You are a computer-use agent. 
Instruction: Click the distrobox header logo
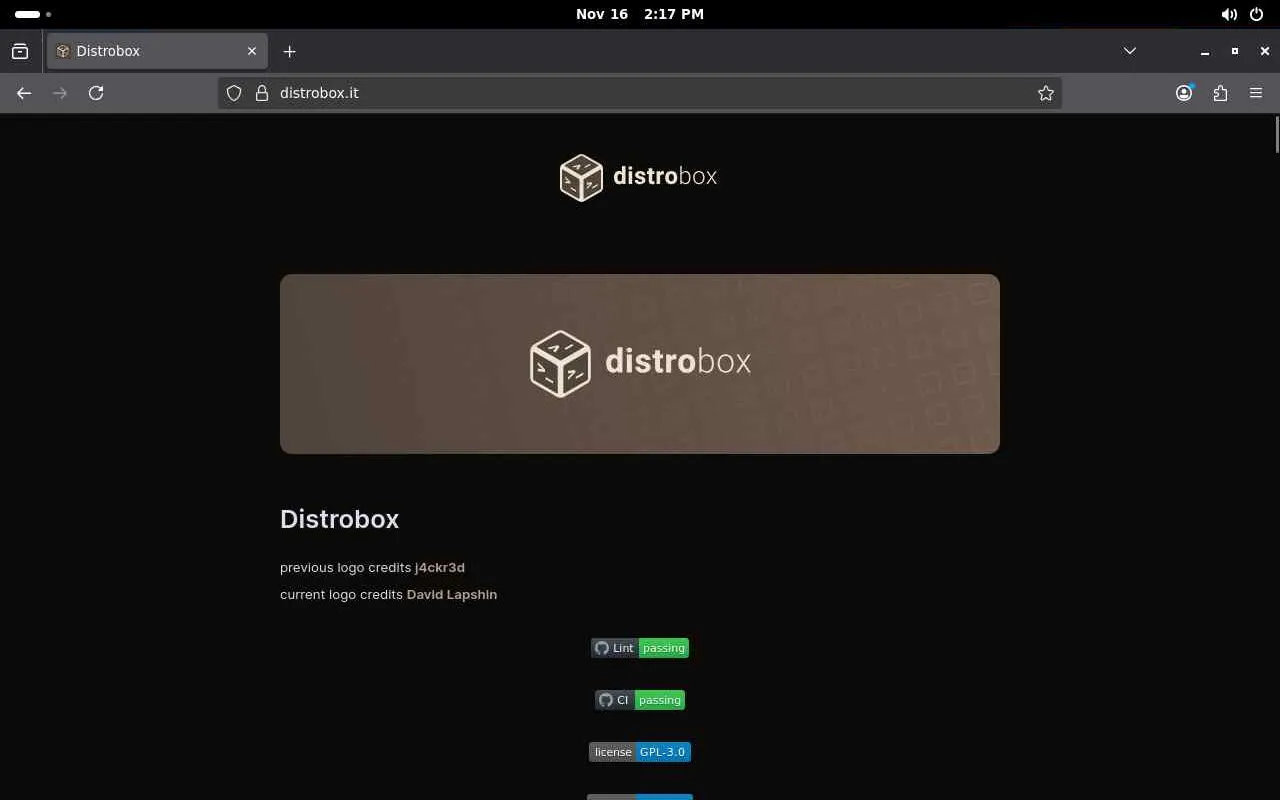pyautogui.click(x=639, y=177)
